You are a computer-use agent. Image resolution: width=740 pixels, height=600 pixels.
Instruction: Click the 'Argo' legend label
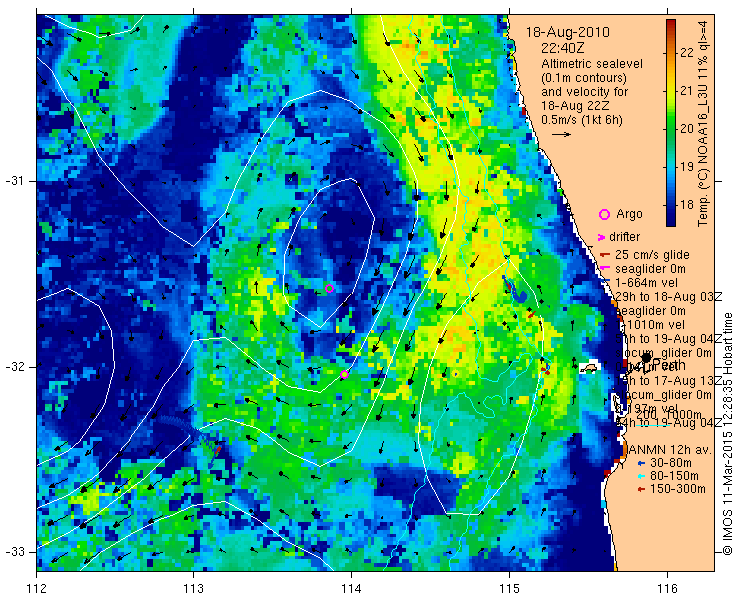point(629,214)
